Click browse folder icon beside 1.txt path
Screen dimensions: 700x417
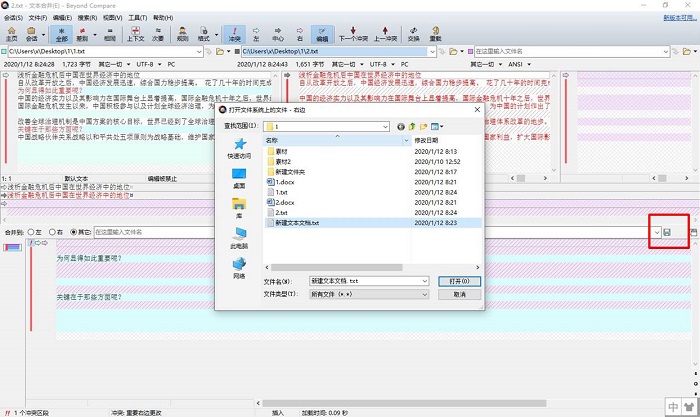(220, 52)
